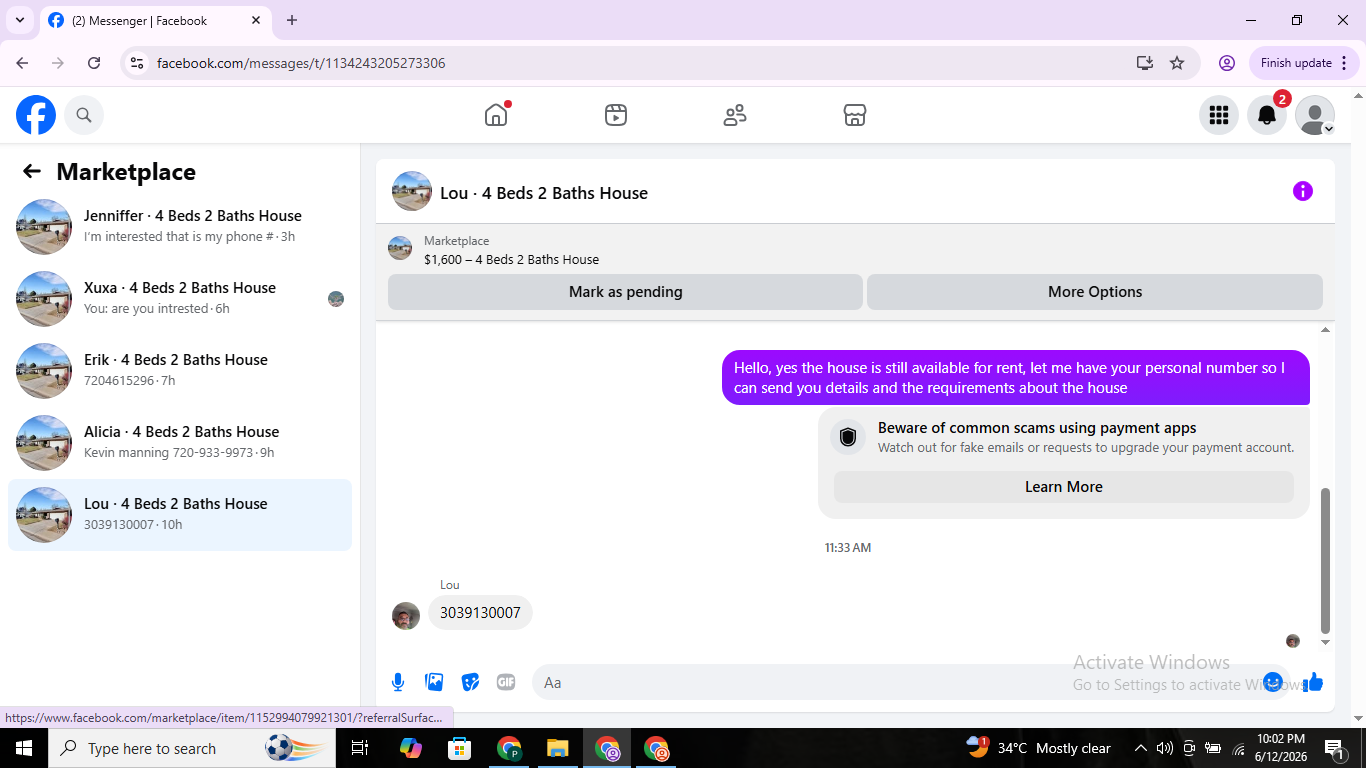Screen dimensions: 1366x768
Task: Click the chat scroll up arrow
Action: (x=1326, y=330)
